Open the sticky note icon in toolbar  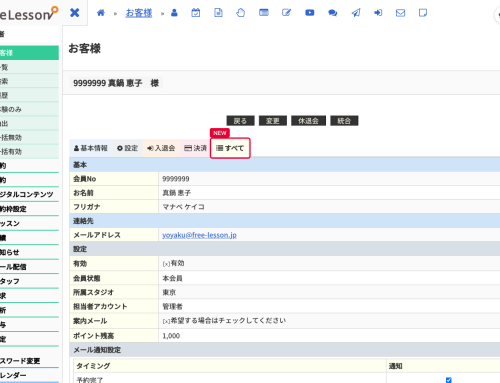coord(423,13)
